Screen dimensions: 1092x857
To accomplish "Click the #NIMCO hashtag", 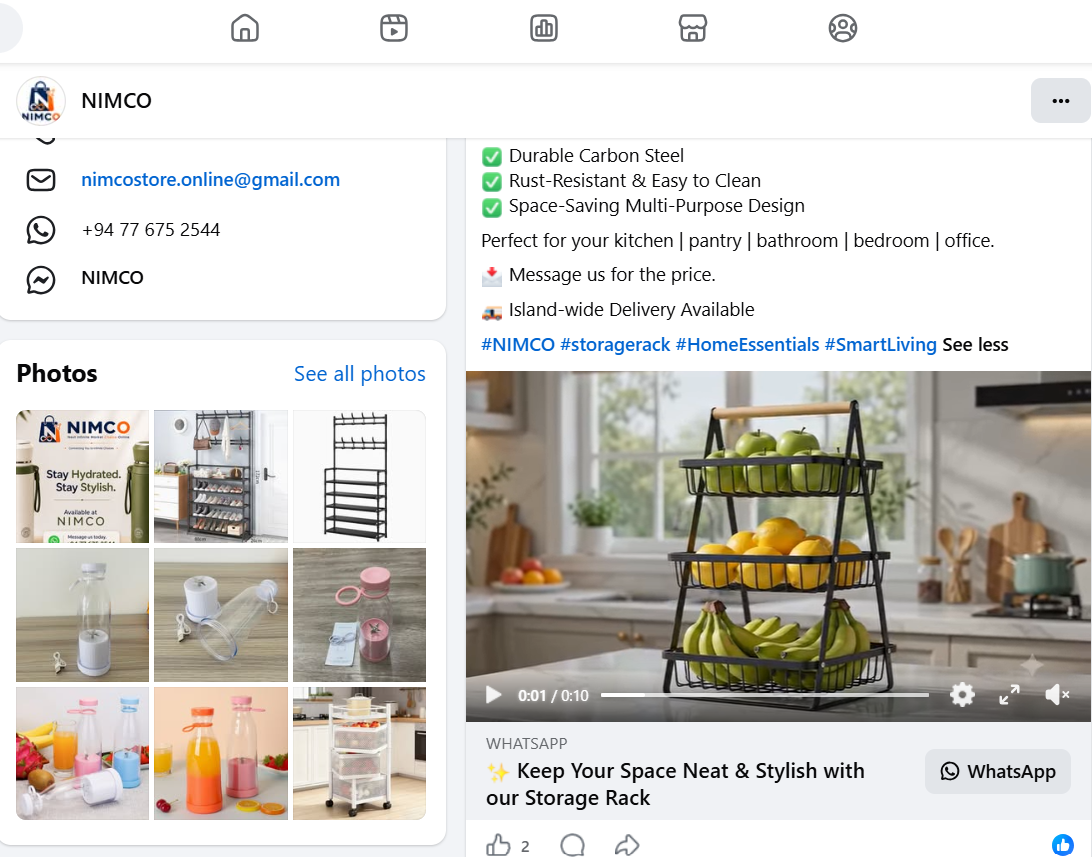I will pyautogui.click(x=517, y=345).
